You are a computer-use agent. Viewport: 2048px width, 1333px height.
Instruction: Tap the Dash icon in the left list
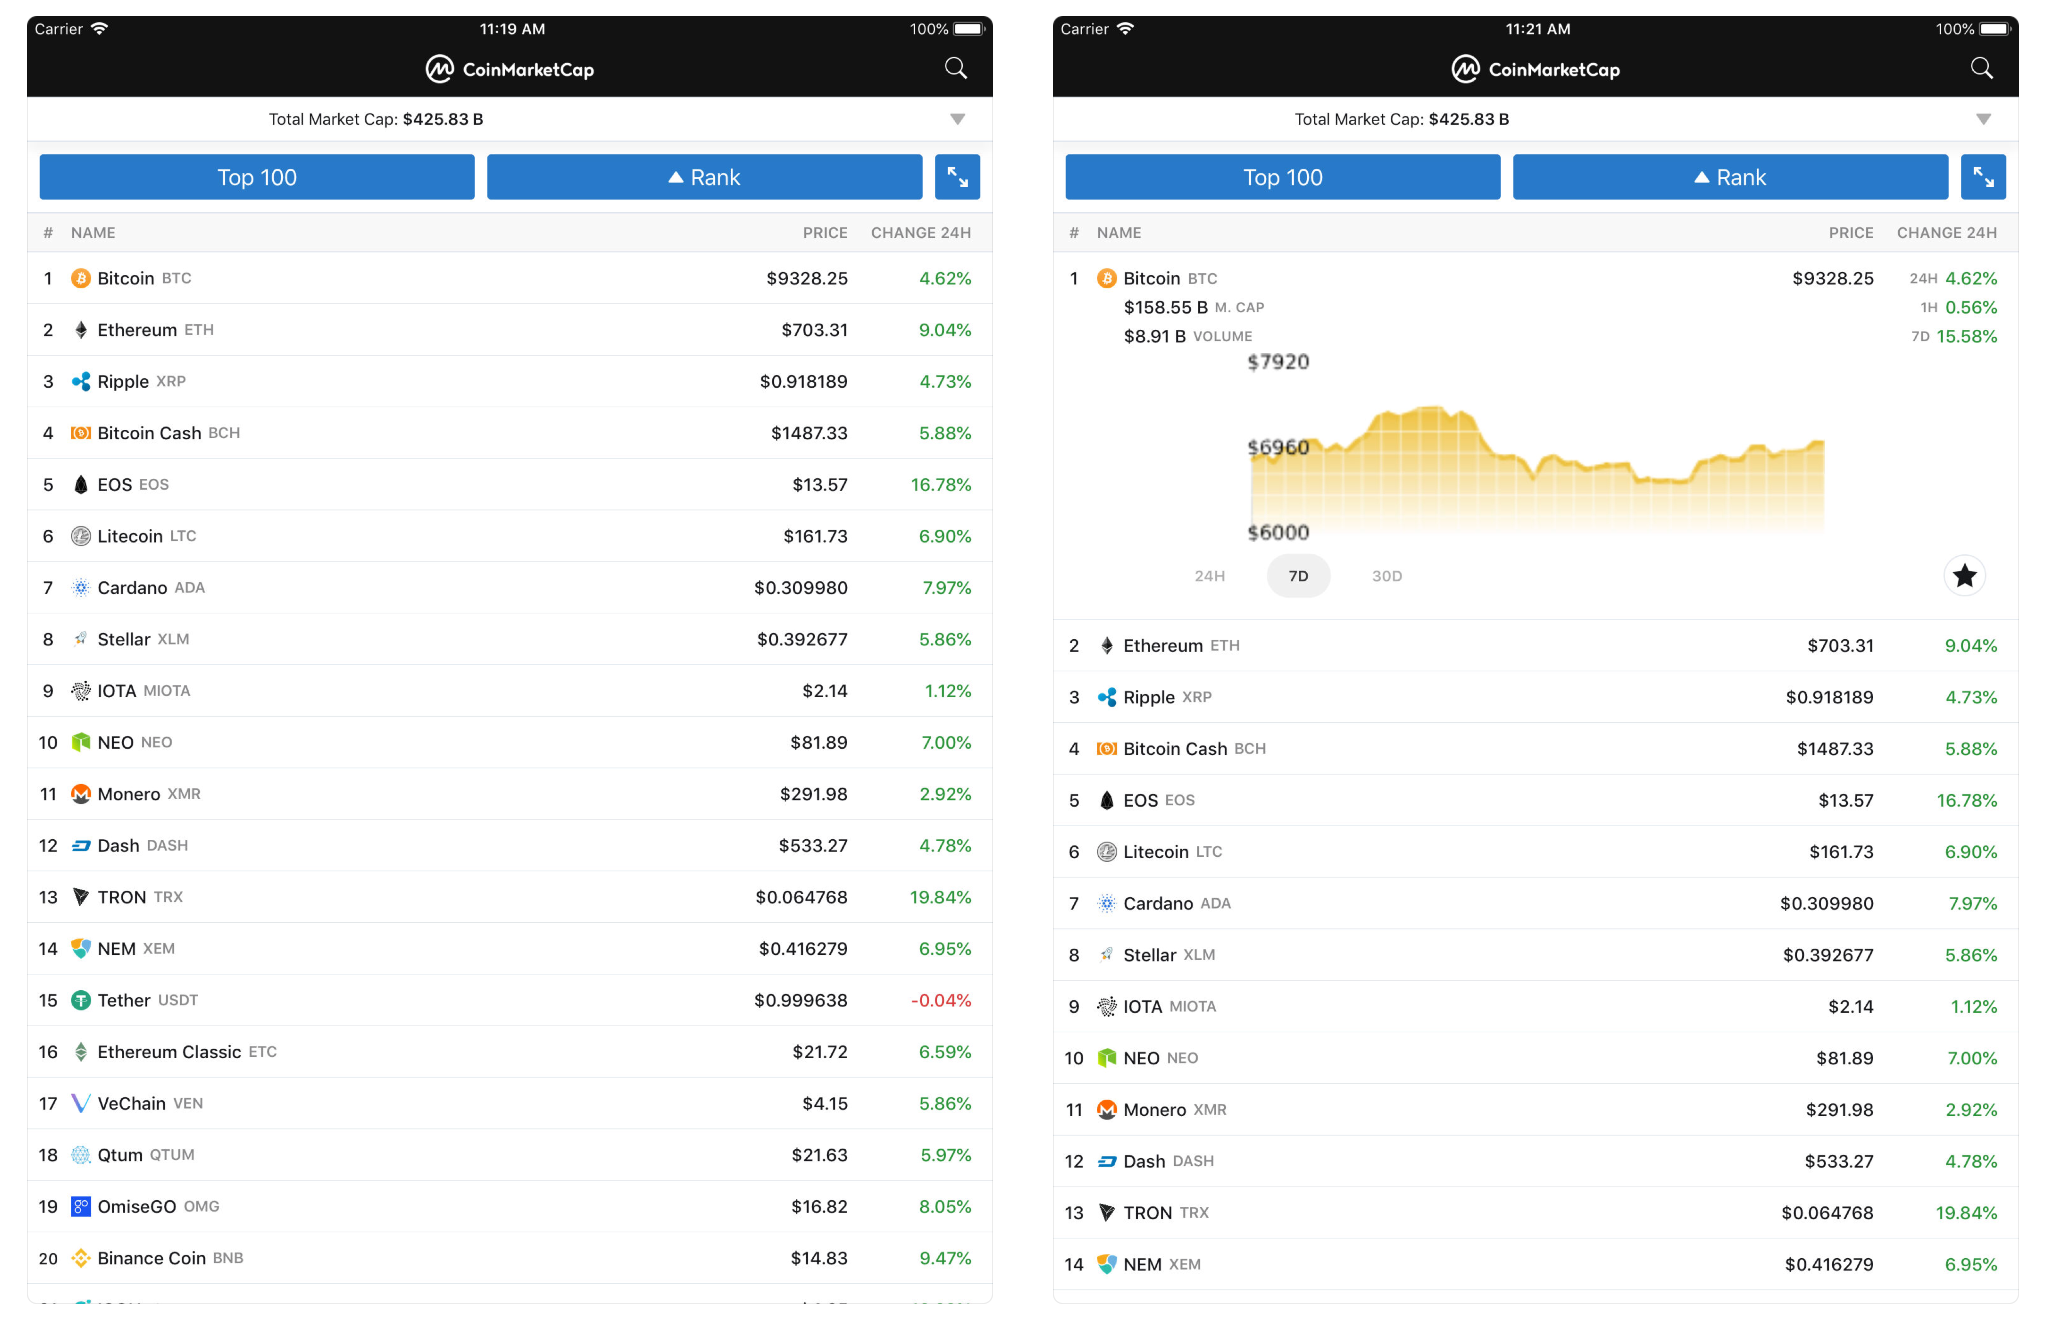[x=81, y=845]
